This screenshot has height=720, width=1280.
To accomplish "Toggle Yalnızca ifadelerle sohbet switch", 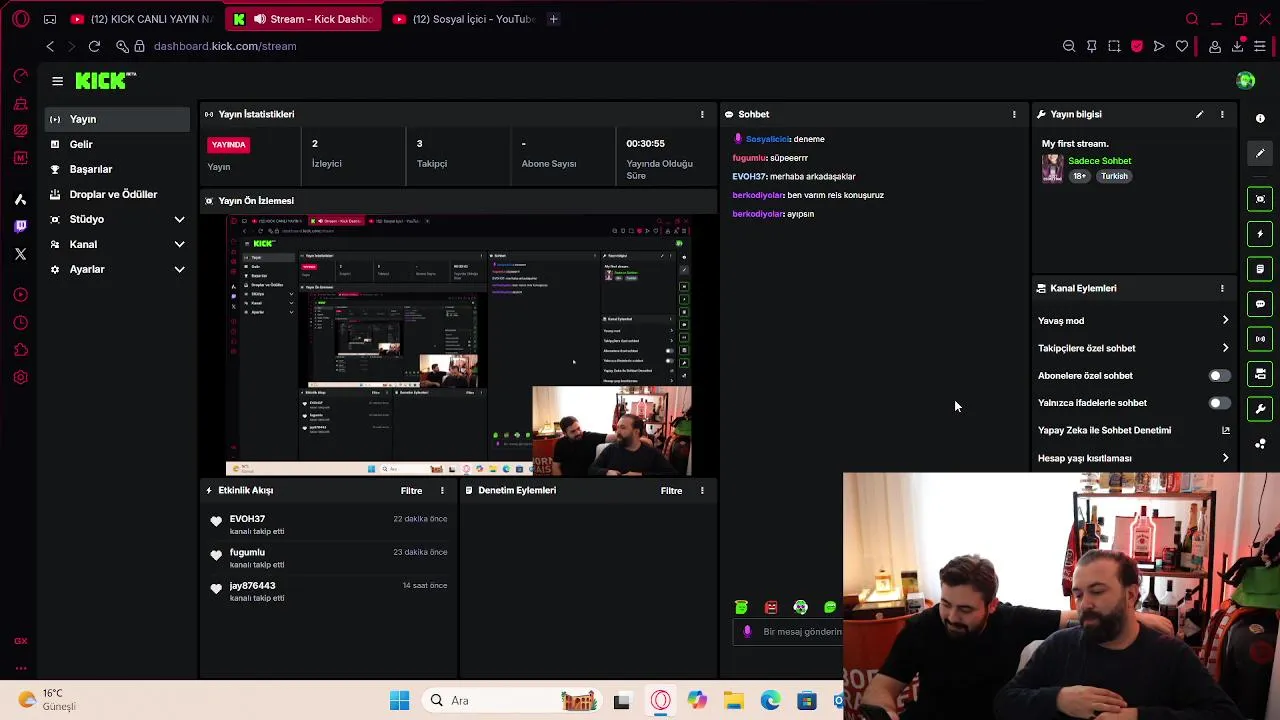I will [x=1219, y=403].
